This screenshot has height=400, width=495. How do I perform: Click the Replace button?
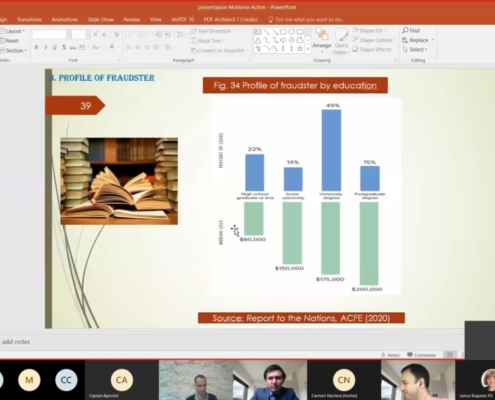pos(418,40)
